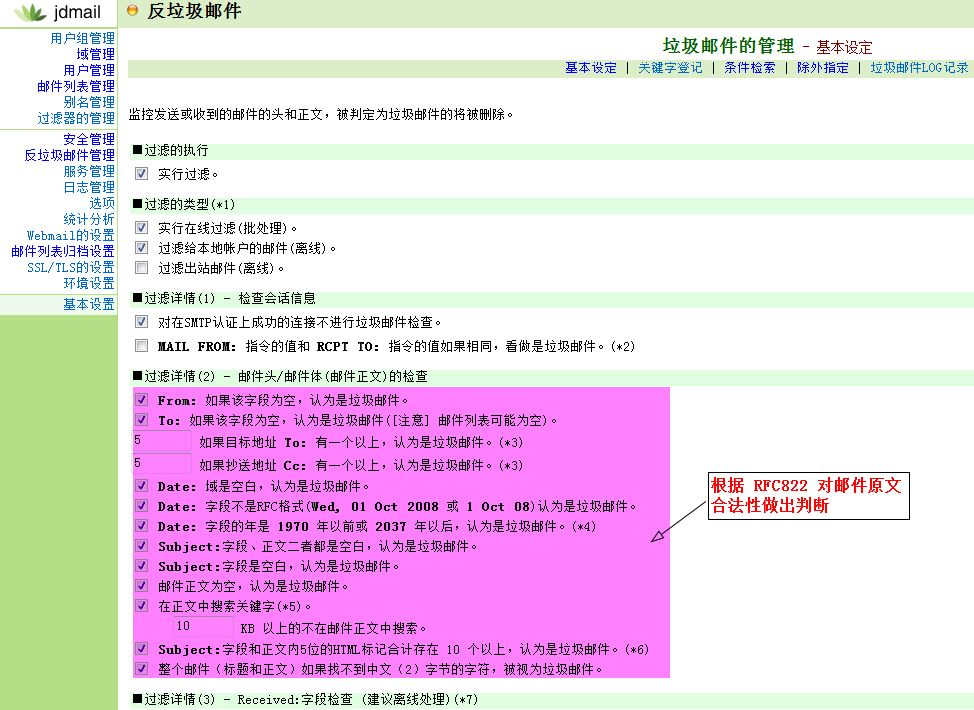Open 反垃圾邮件管理 in the sidebar
The width and height of the screenshot is (974, 710).
tap(70, 155)
